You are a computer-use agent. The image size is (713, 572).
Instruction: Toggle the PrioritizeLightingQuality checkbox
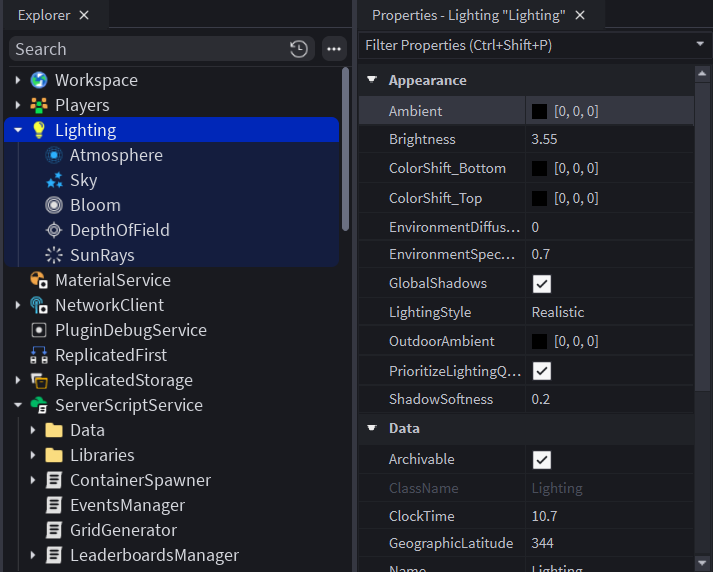pos(542,371)
